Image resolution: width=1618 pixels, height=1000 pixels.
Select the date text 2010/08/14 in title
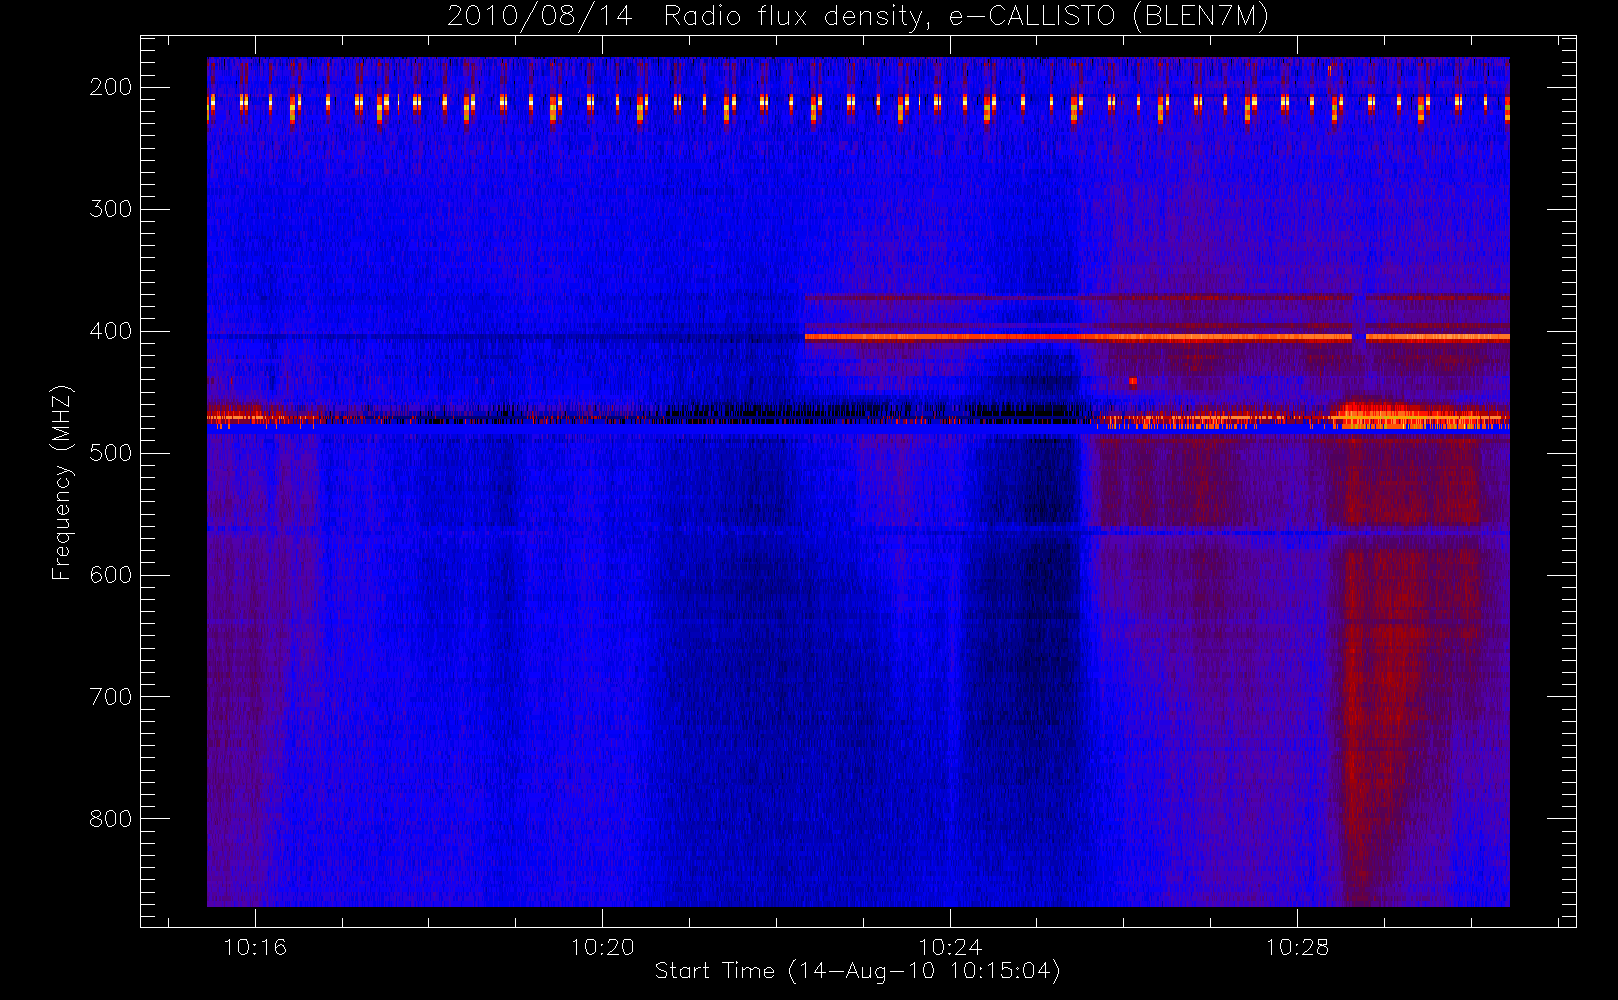tap(540, 17)
